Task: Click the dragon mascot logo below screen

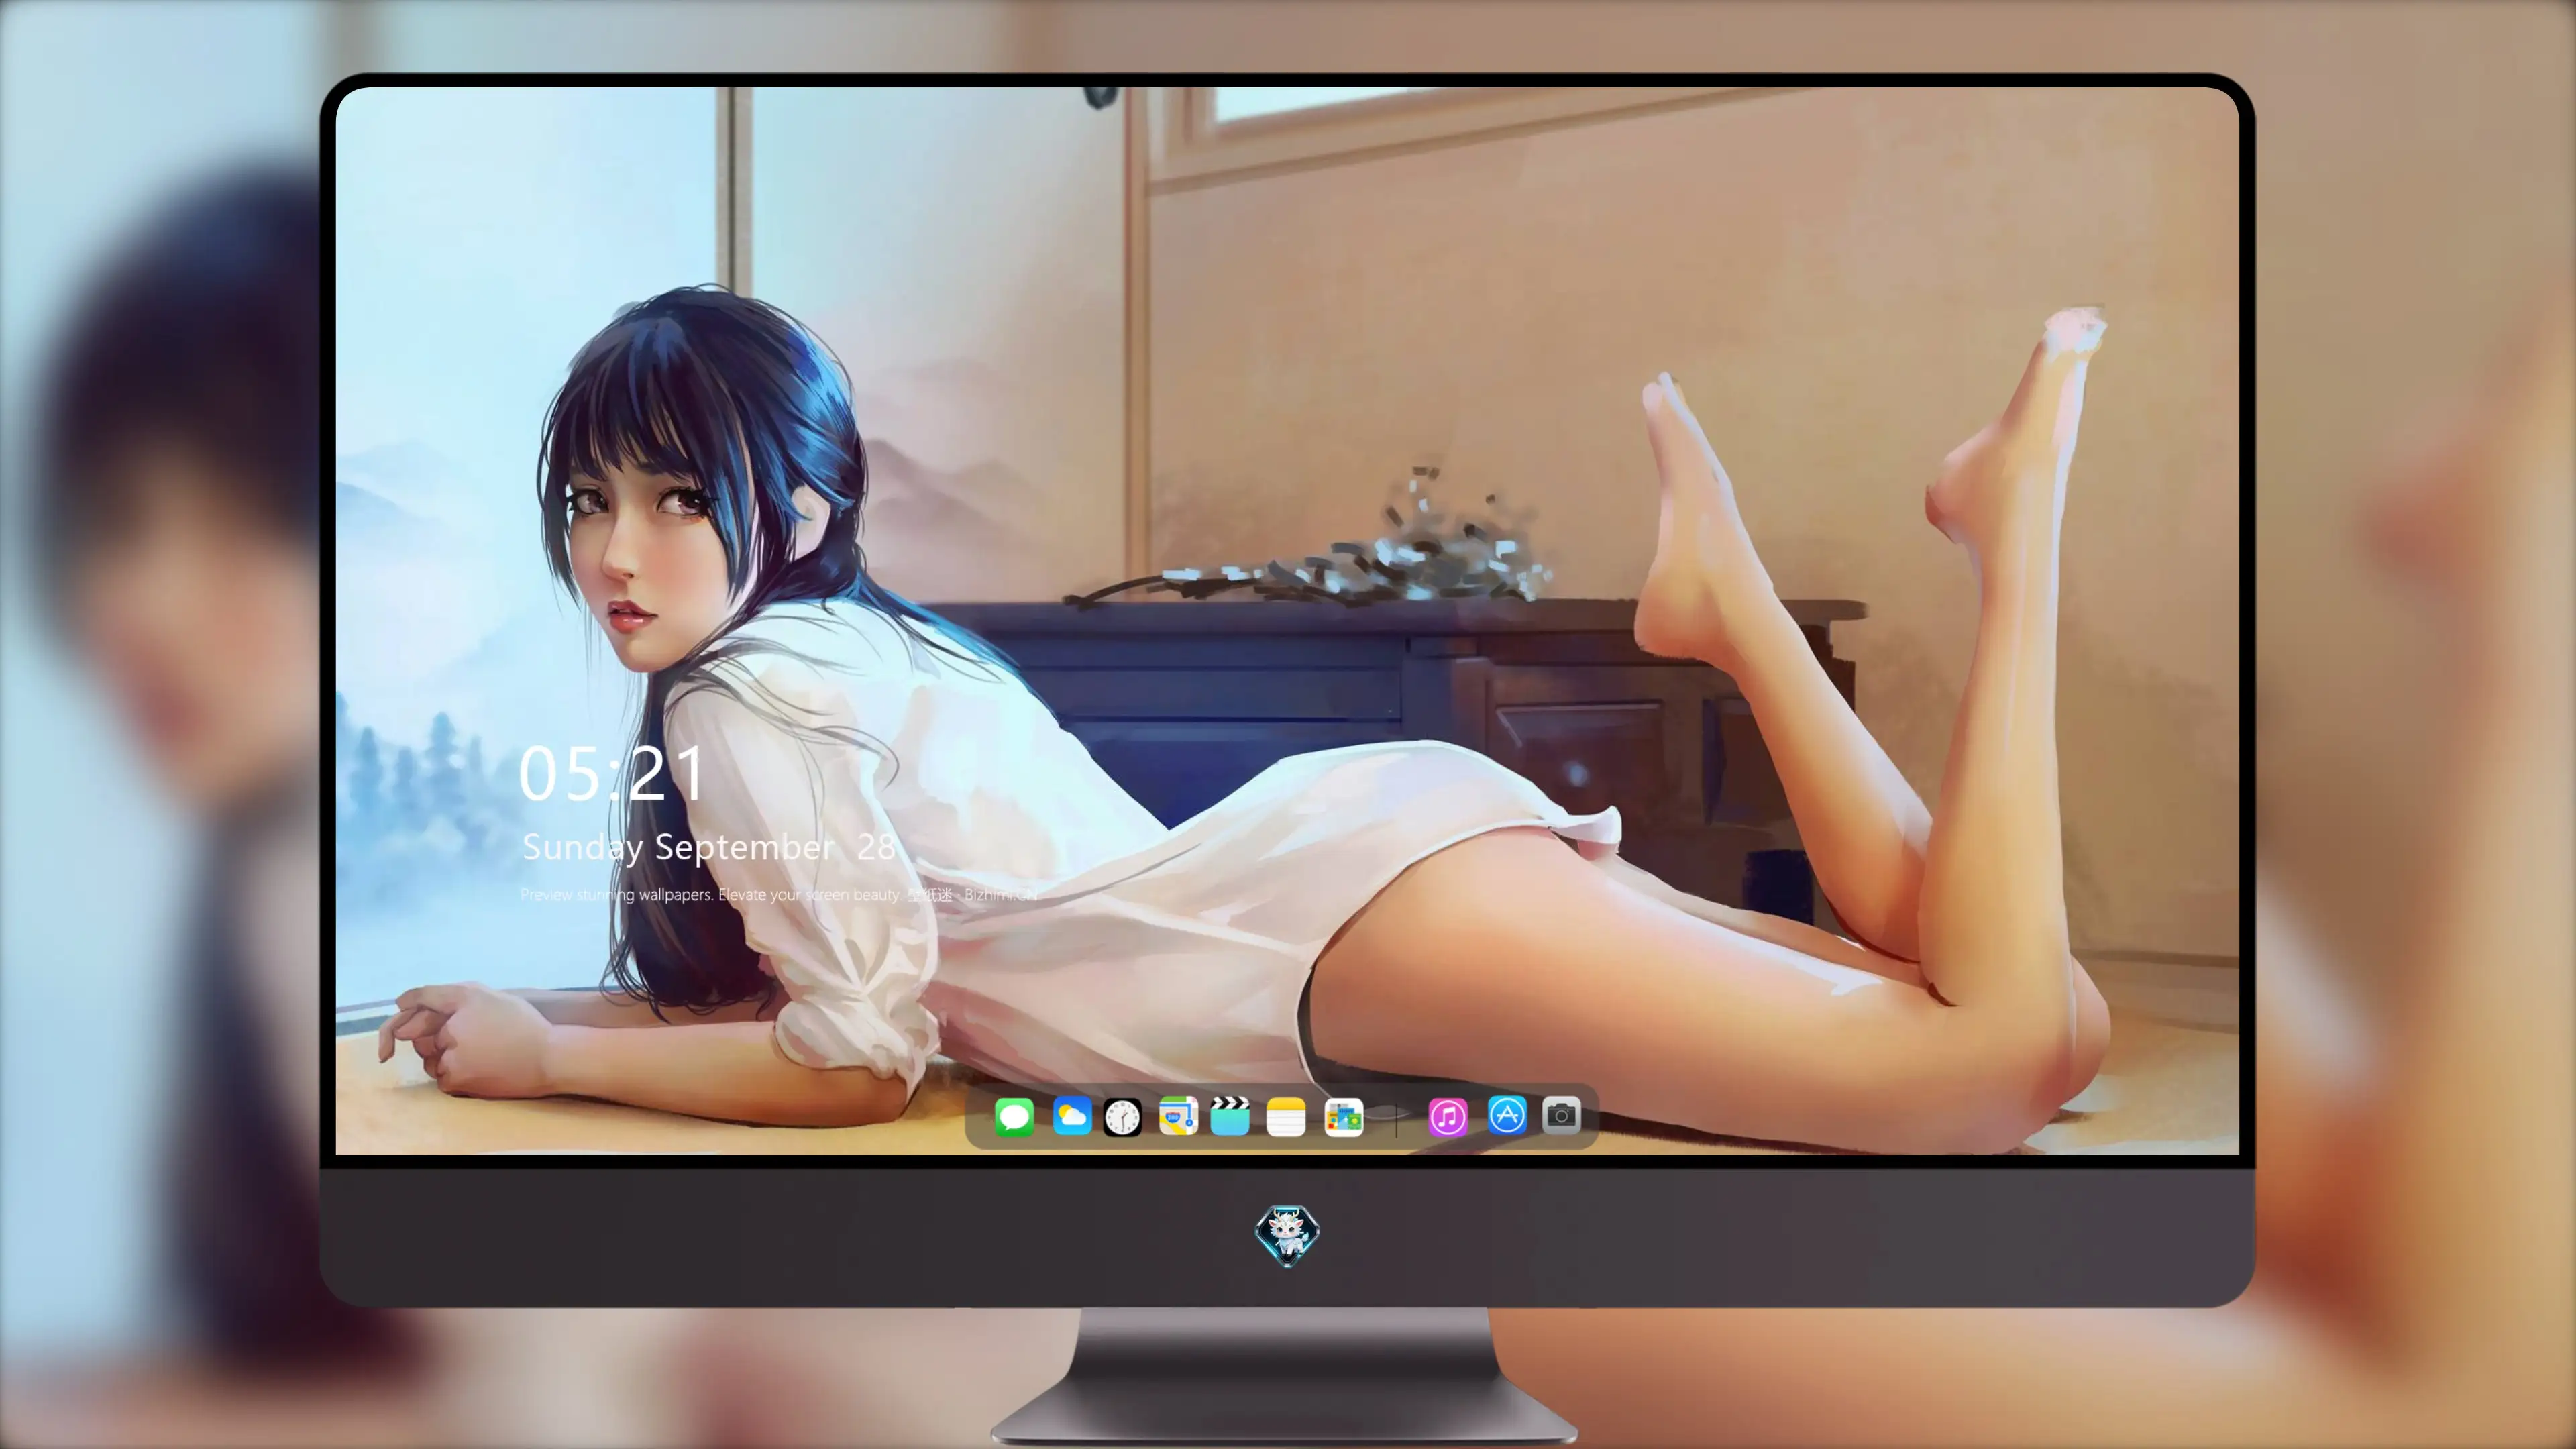Action: 1287,1235
